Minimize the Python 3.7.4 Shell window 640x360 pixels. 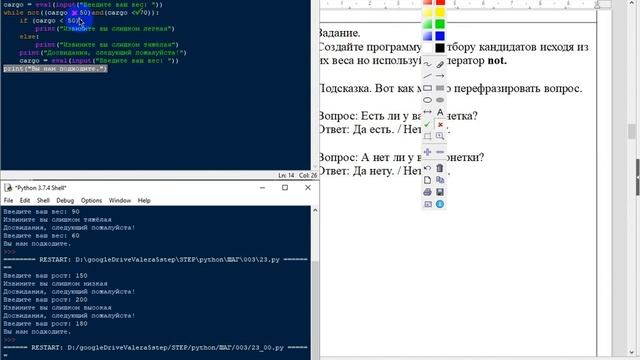[262, 187]
